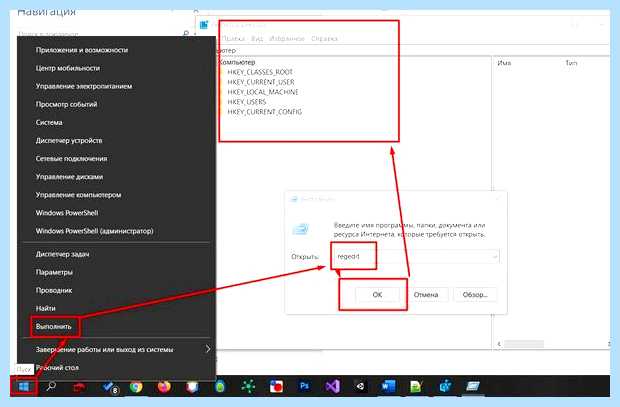Viewport: 620px width, 407px height.
Task: Select HKEY_CURRENT_USER key
Action: pyautogui.click(x=261, y=82)
